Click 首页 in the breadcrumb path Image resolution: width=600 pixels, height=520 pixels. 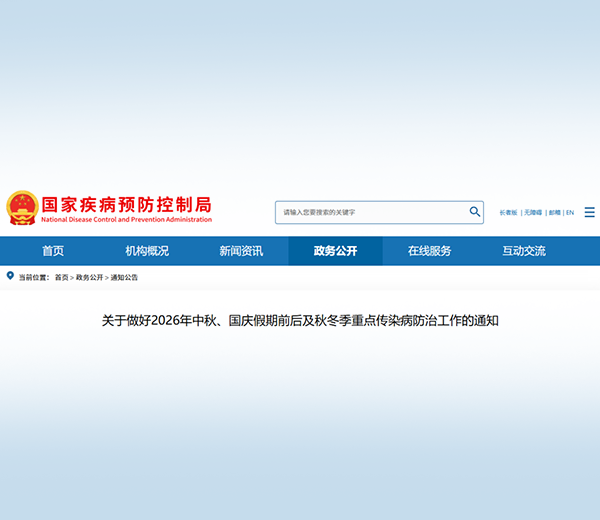[x=62, y=277]
